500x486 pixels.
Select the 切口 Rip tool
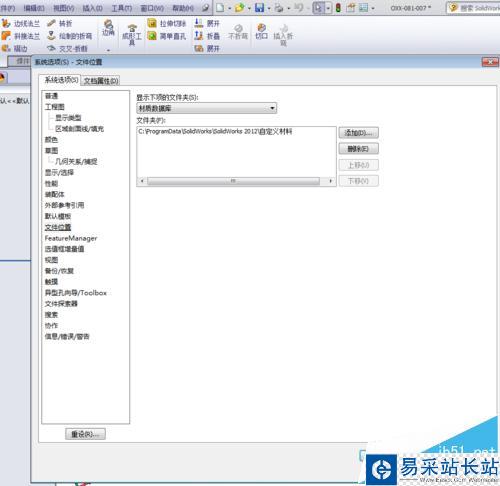click(261, 31)
